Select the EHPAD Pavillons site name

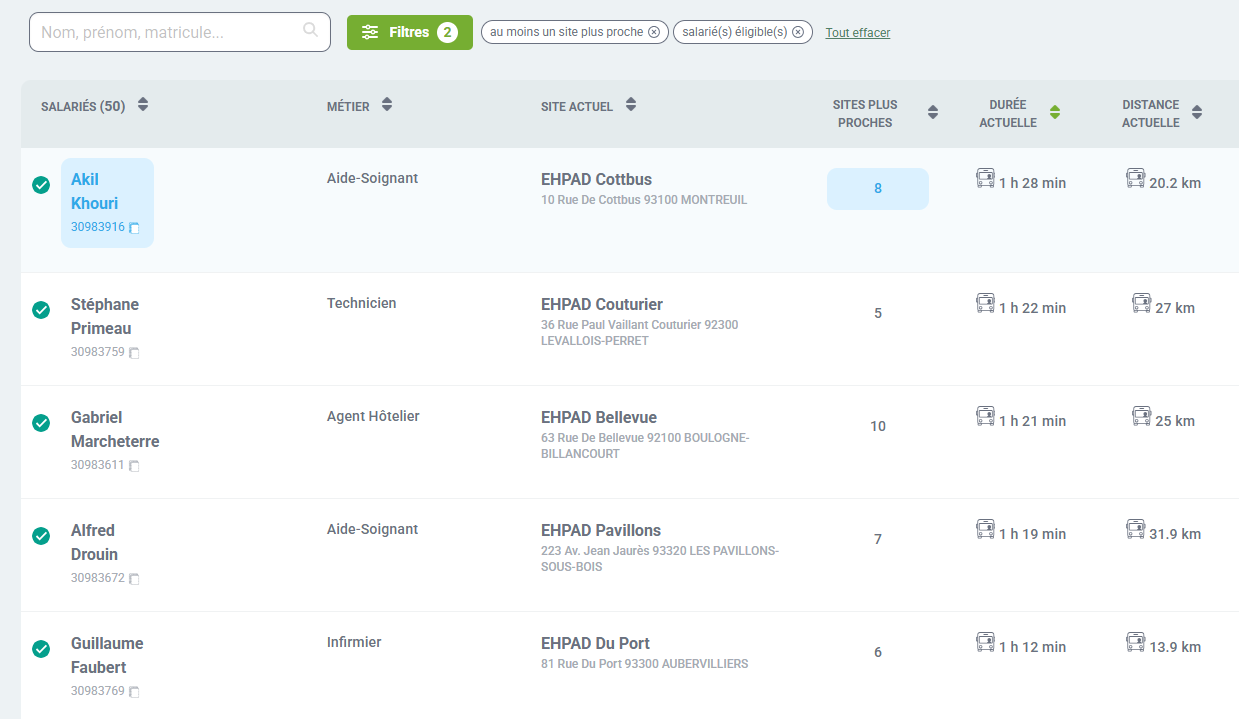[x=601, y=531]
